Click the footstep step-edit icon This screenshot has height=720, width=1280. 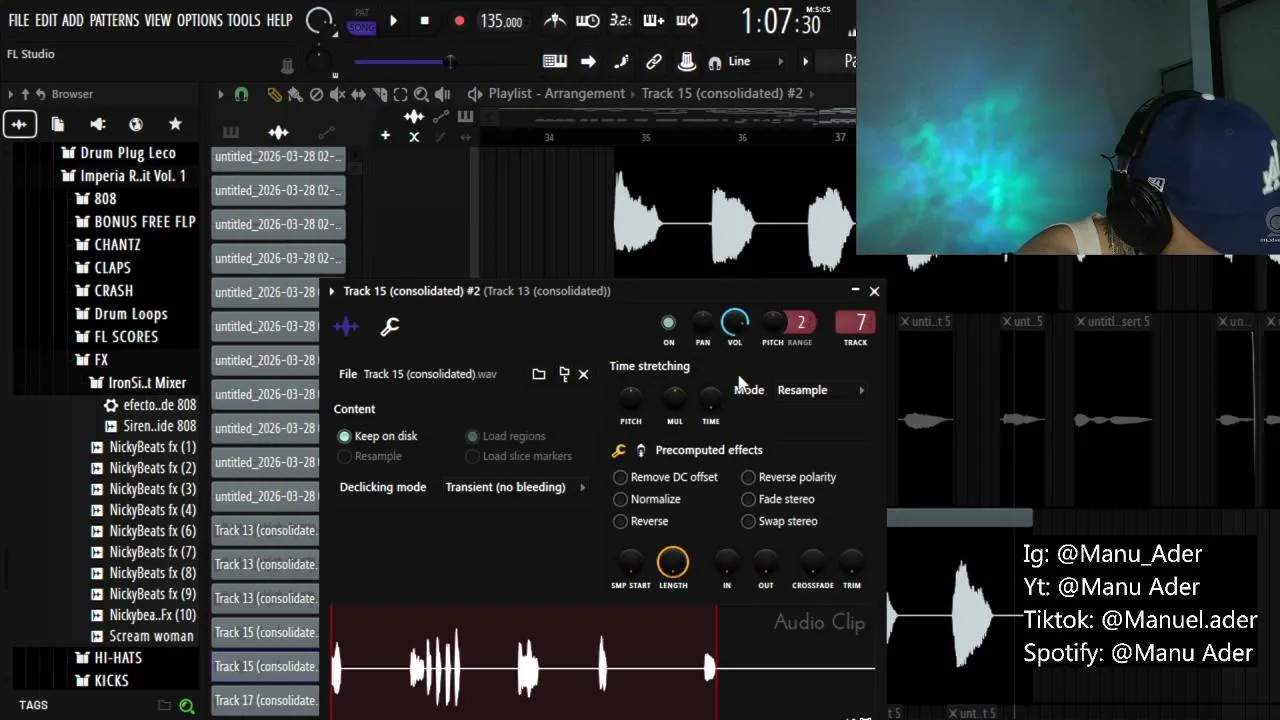[x=621, y=61]
